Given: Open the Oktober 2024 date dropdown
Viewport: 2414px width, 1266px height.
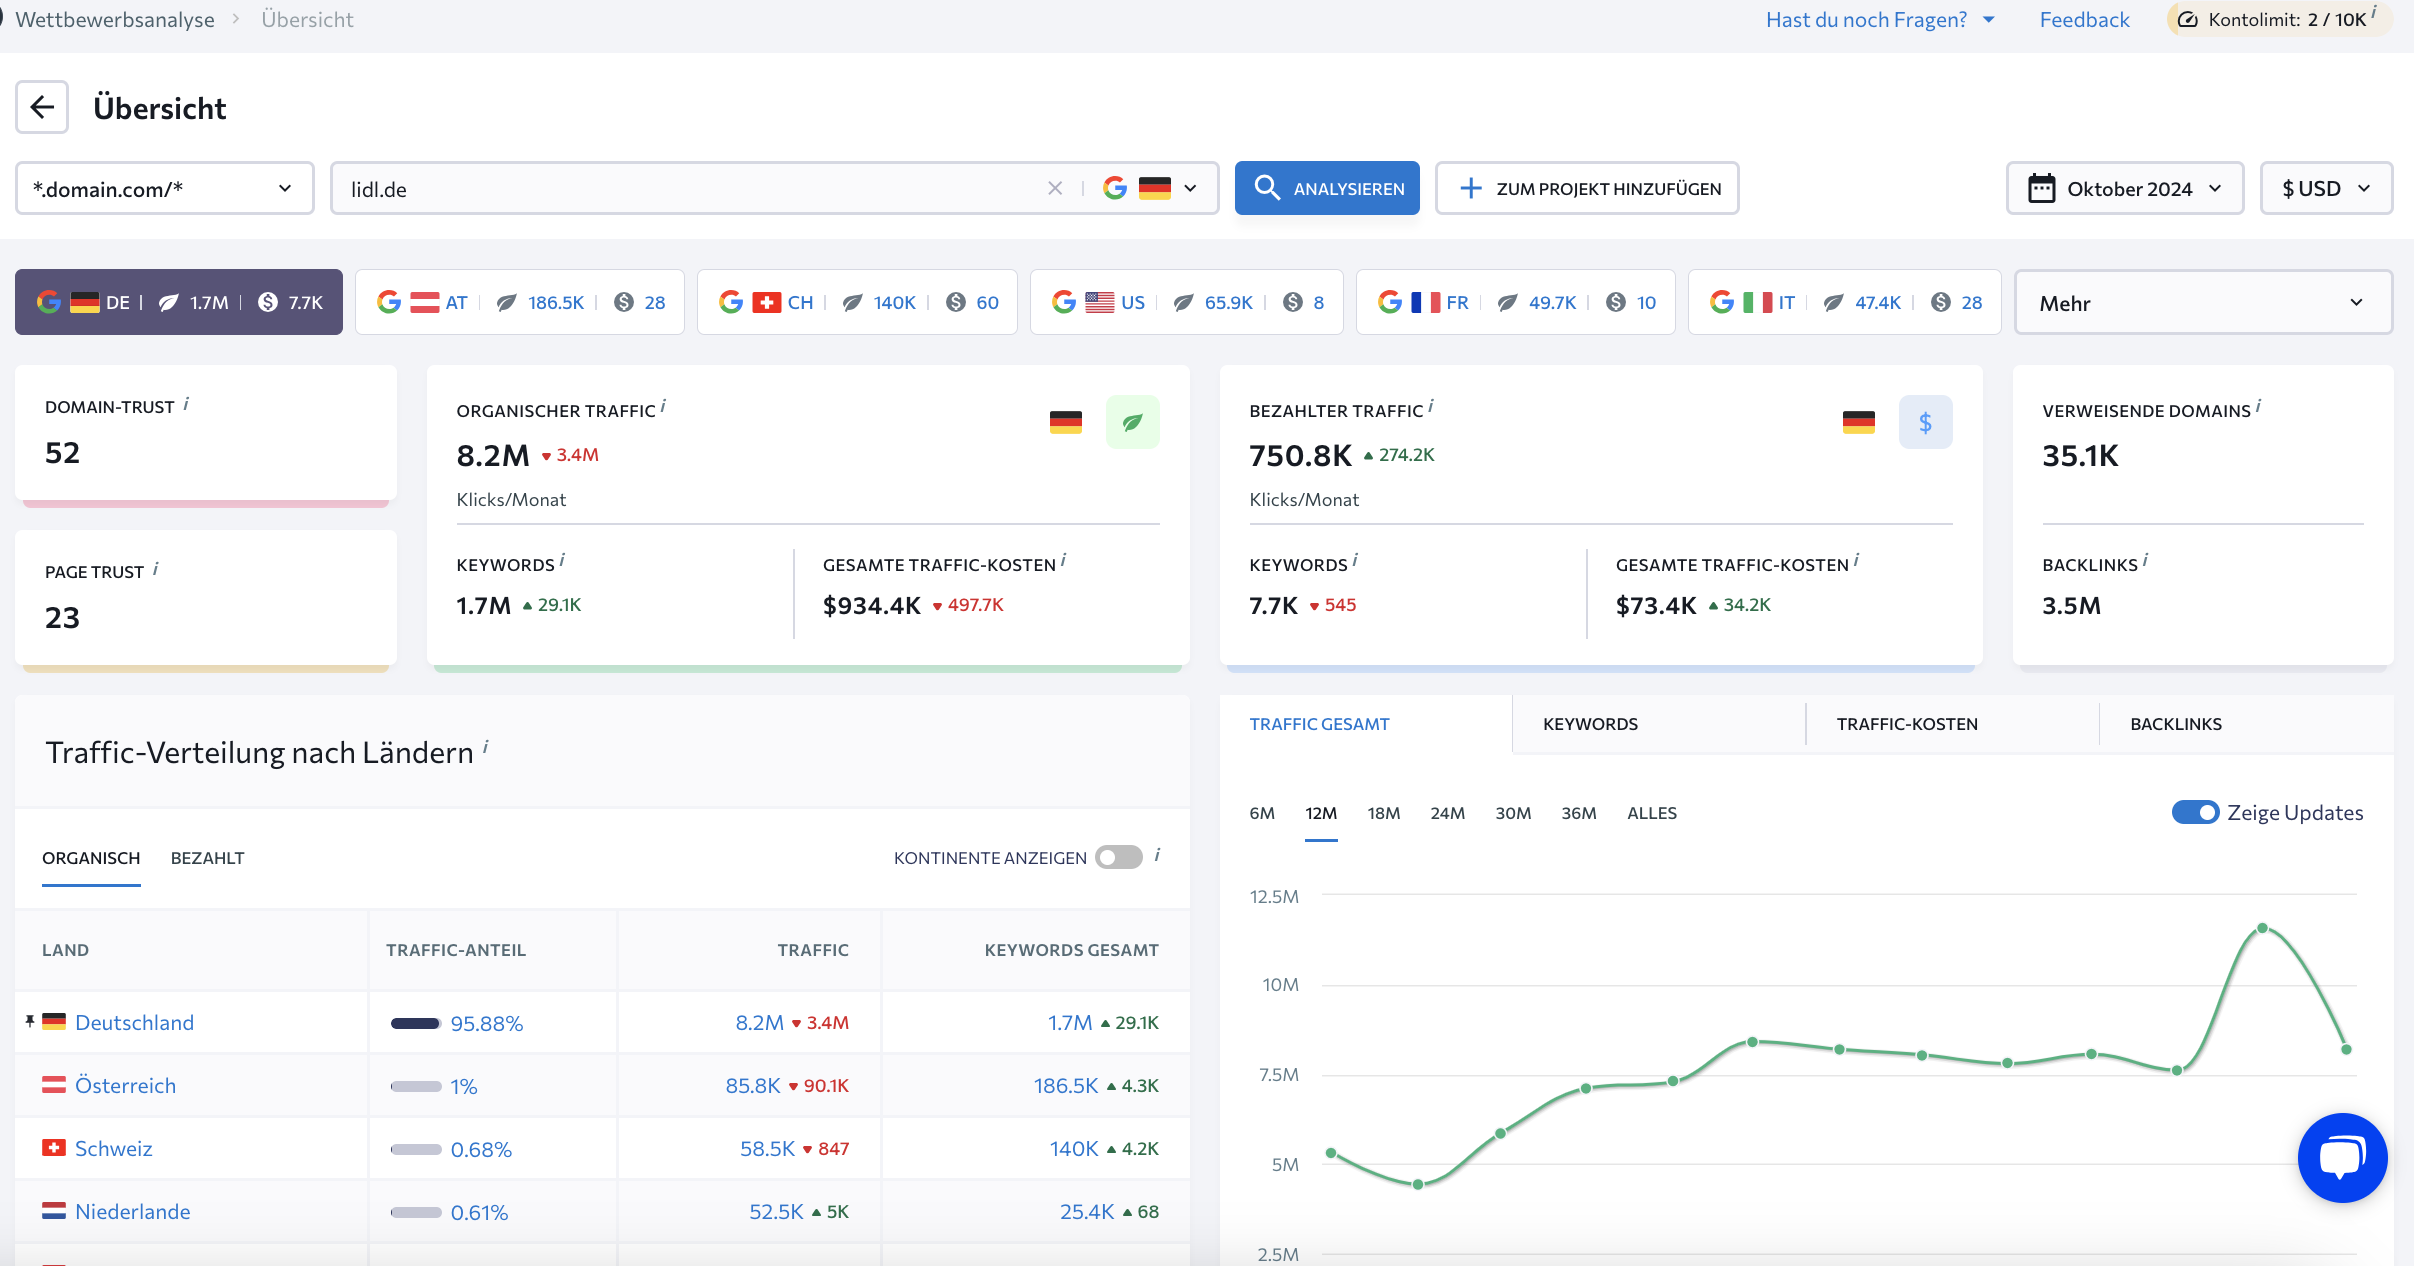Looking at the screenshot, I should 2125,188.
